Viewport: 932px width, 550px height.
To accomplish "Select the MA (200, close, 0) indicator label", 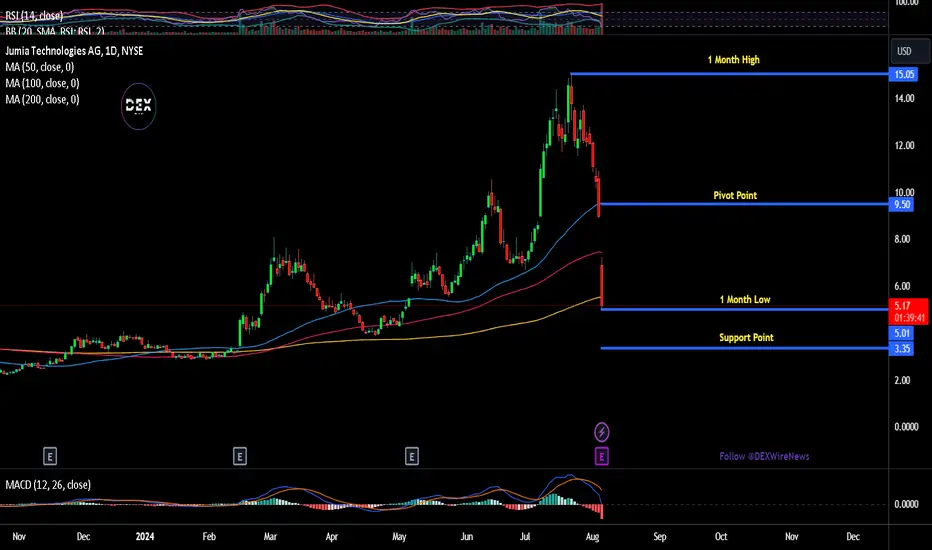I will [x=42, y=99].
